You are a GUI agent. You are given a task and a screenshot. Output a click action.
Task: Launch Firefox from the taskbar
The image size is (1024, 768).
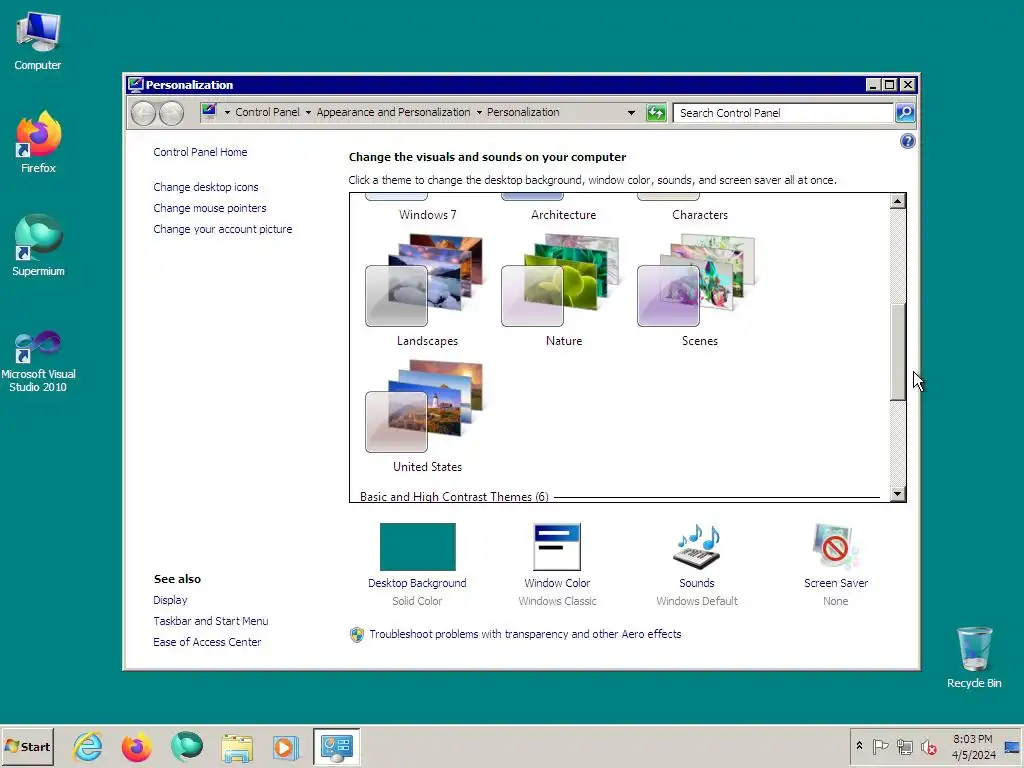pyautogui.click(x=136, y=746)
